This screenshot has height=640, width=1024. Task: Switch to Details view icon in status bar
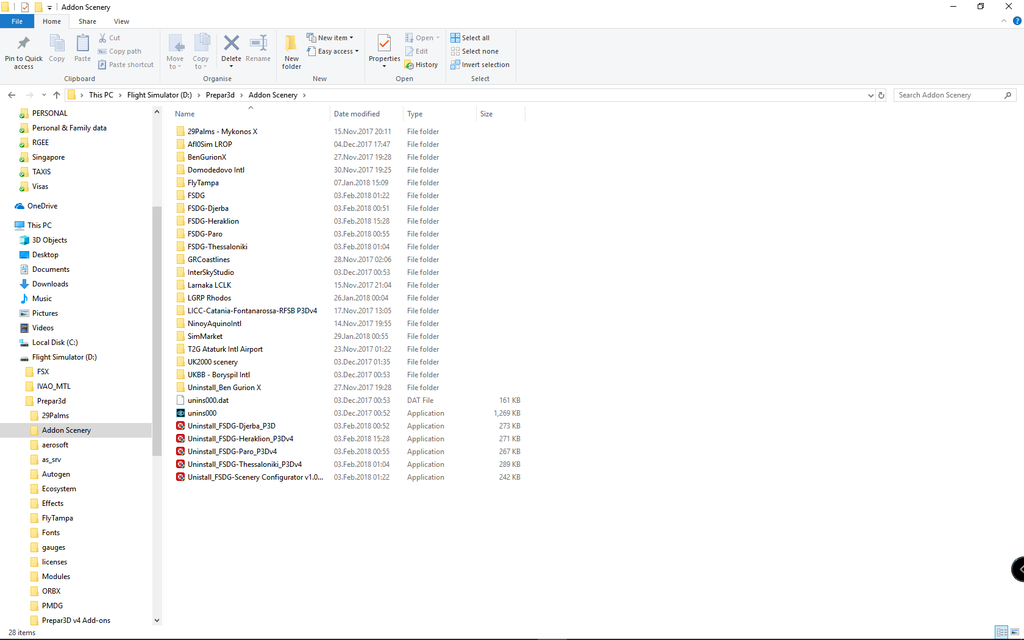point(1001,632)
